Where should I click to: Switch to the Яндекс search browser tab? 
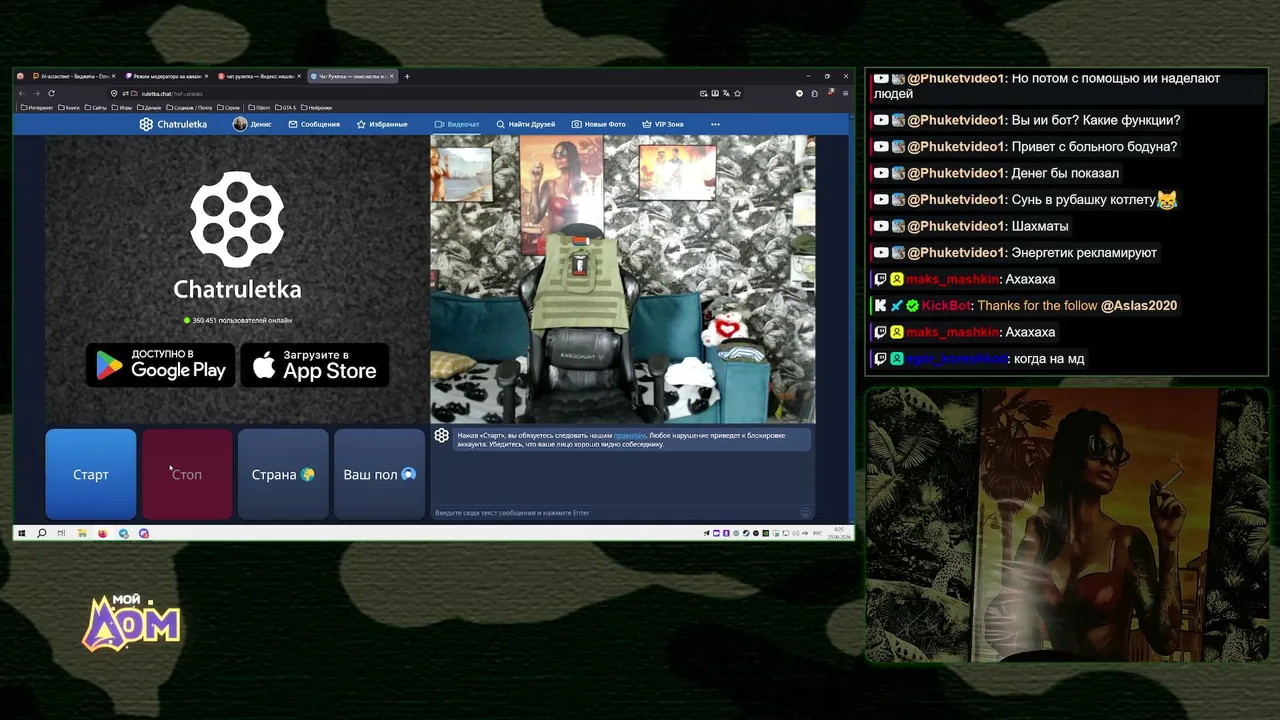258,76
